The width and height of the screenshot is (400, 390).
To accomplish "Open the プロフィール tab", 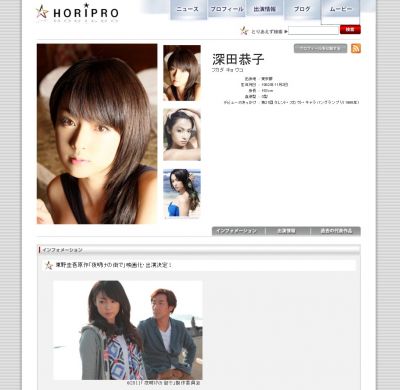I will [227, 9].
